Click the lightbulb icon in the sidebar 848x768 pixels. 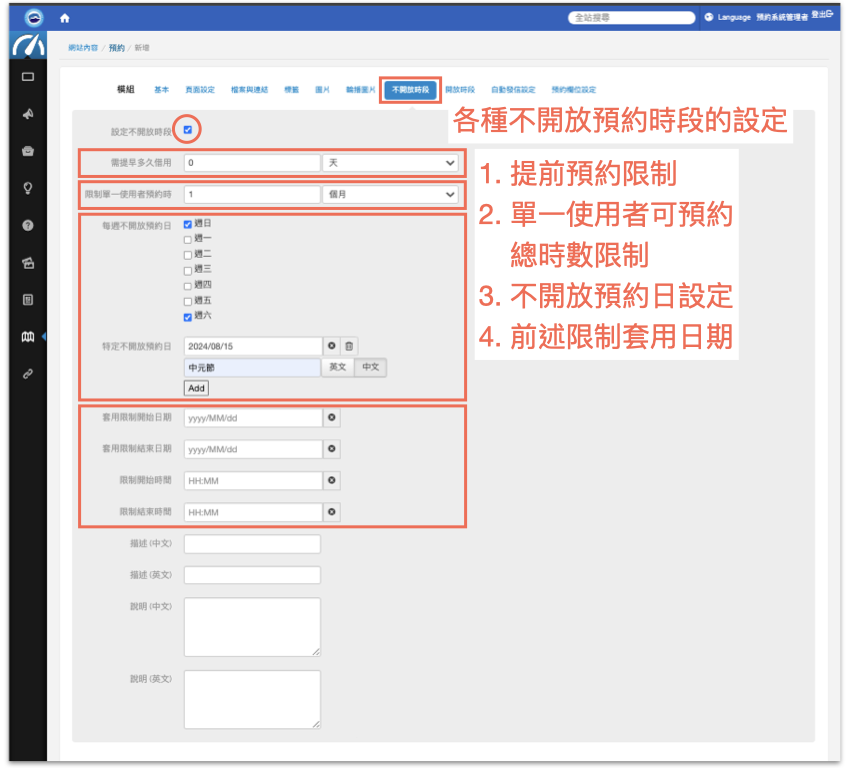(x=27, y=187)
